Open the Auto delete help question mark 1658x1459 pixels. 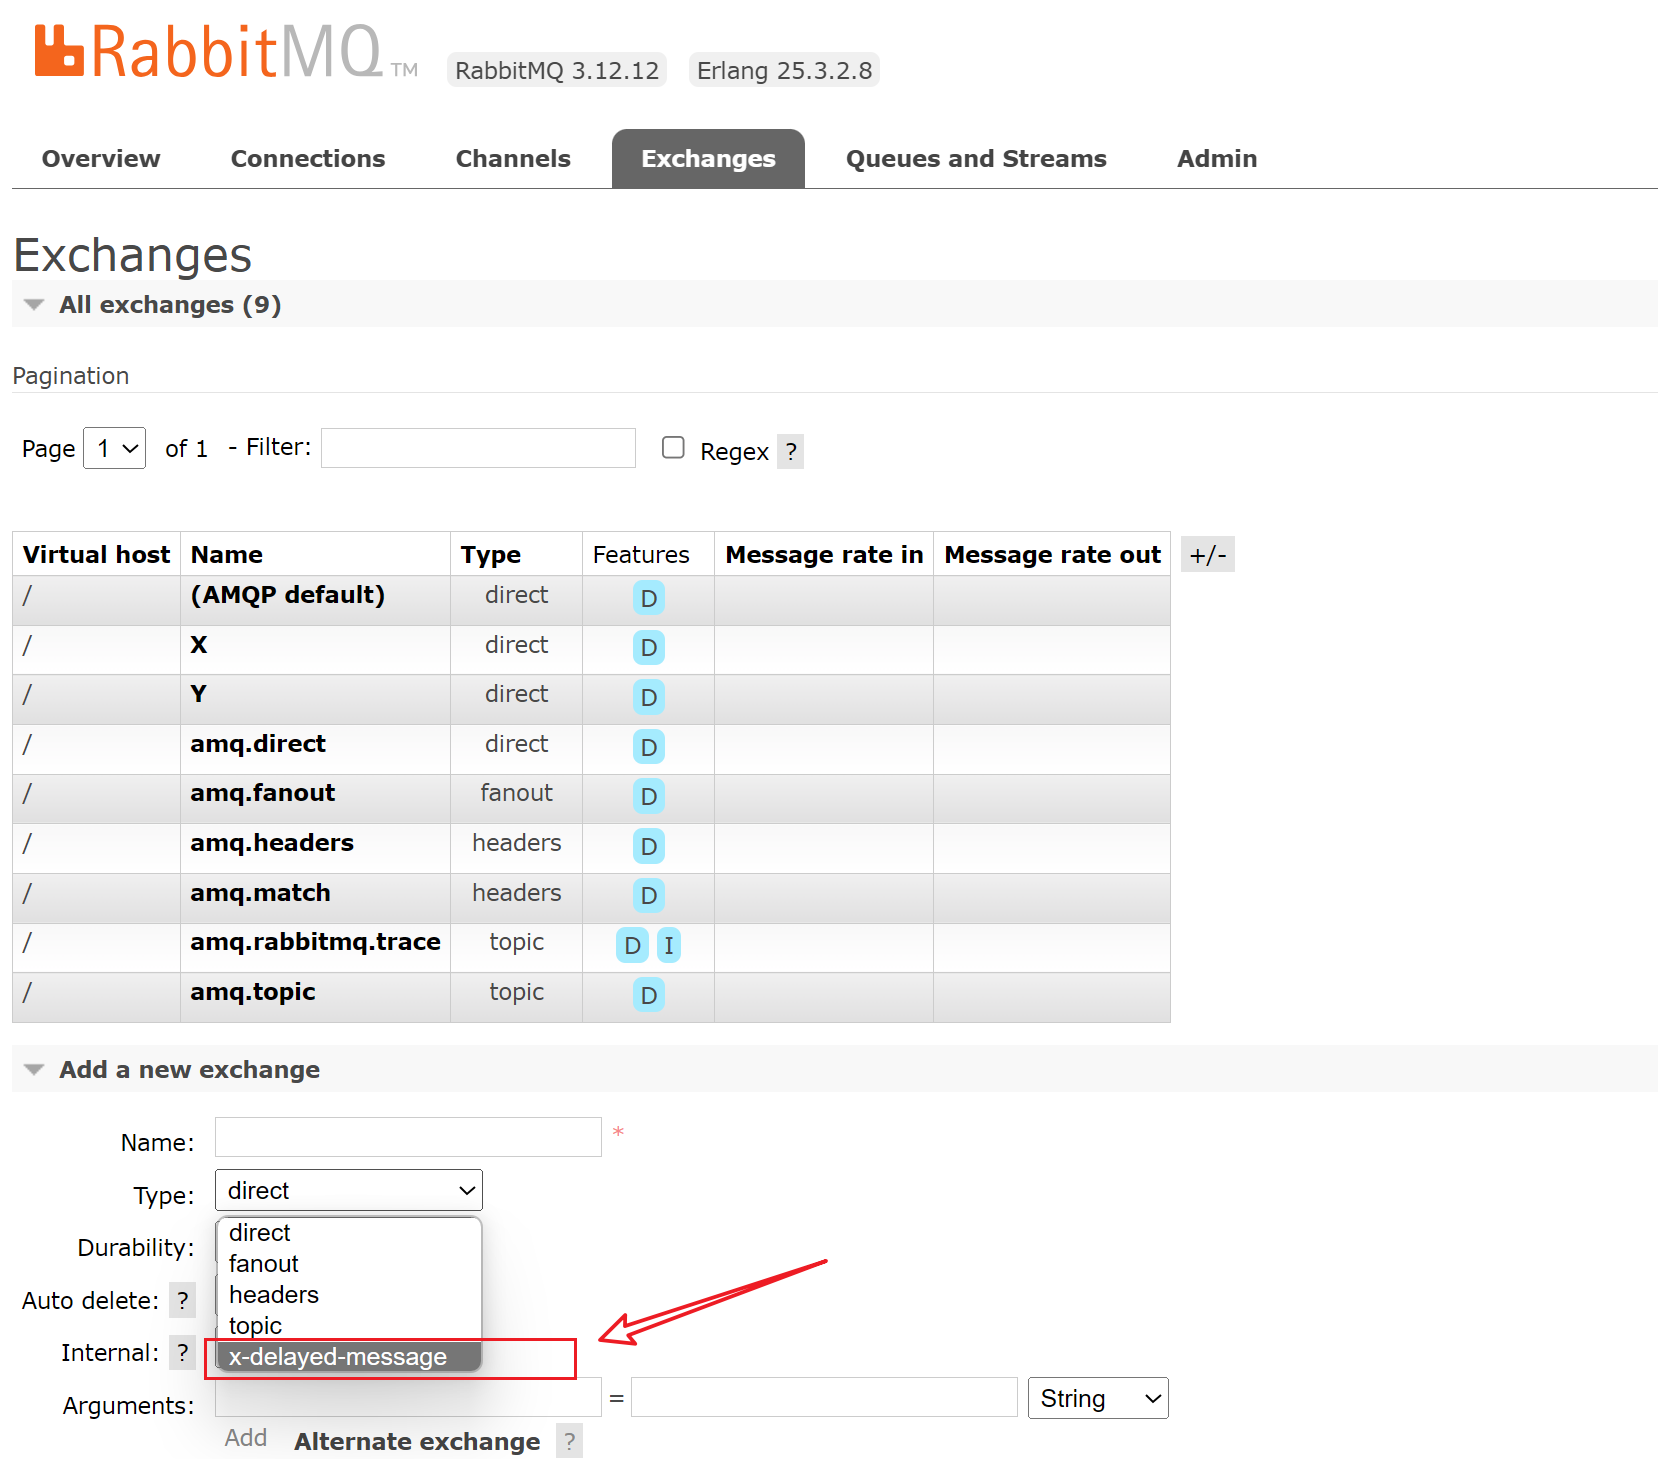(x=182, y=1300)
